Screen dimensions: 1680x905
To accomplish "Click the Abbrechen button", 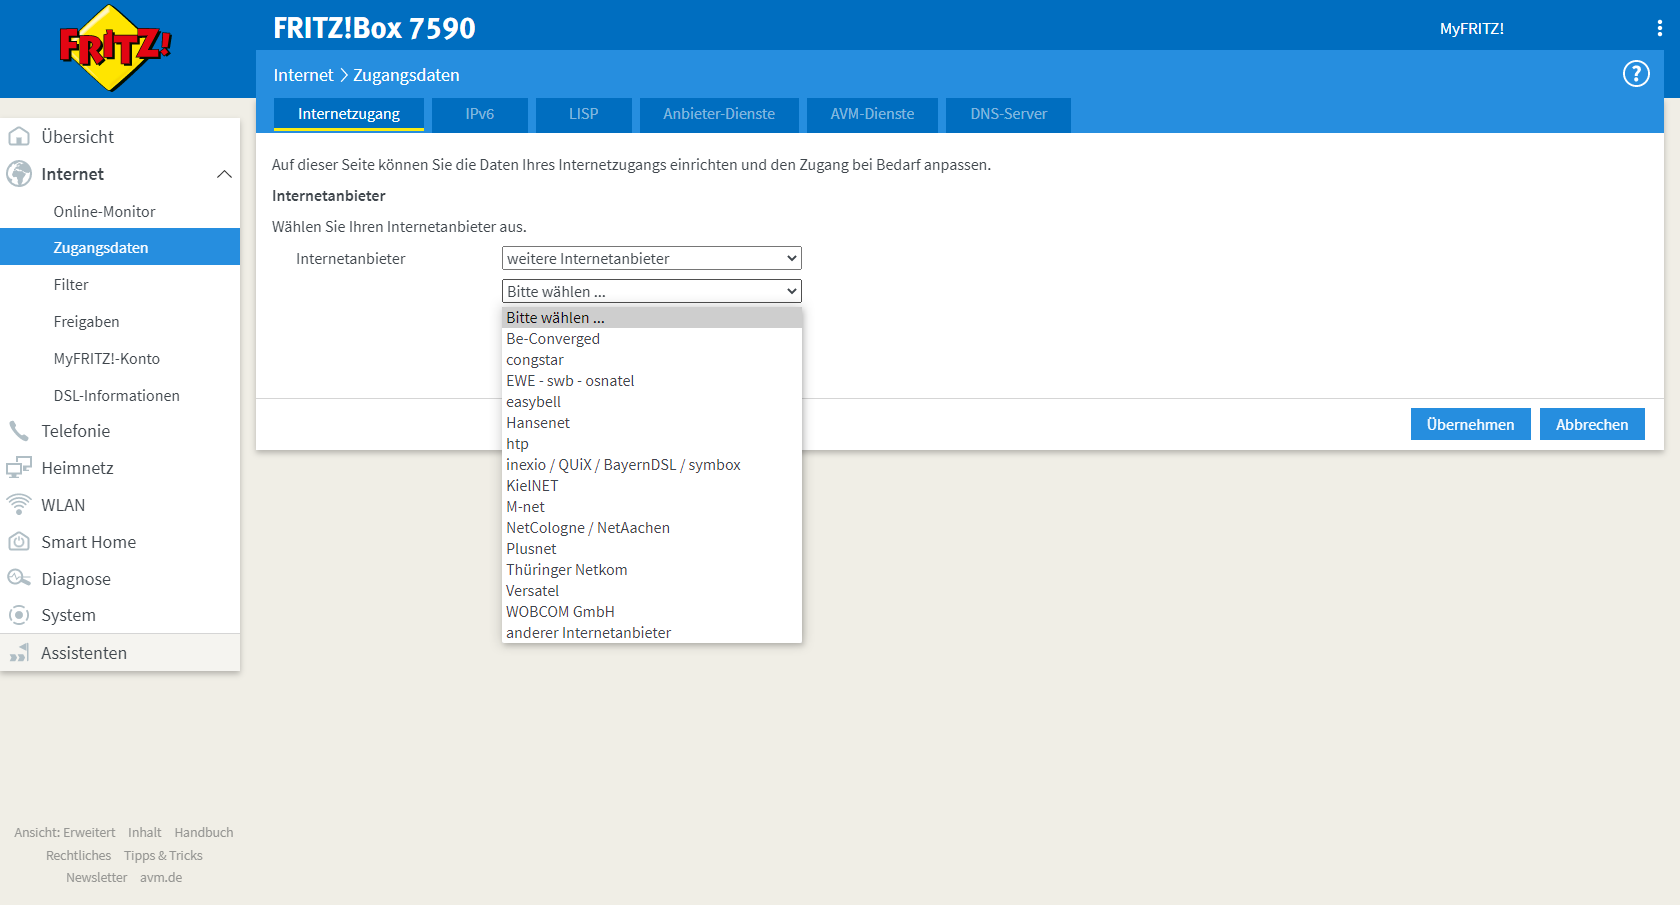I will [x=1592, y=424].
